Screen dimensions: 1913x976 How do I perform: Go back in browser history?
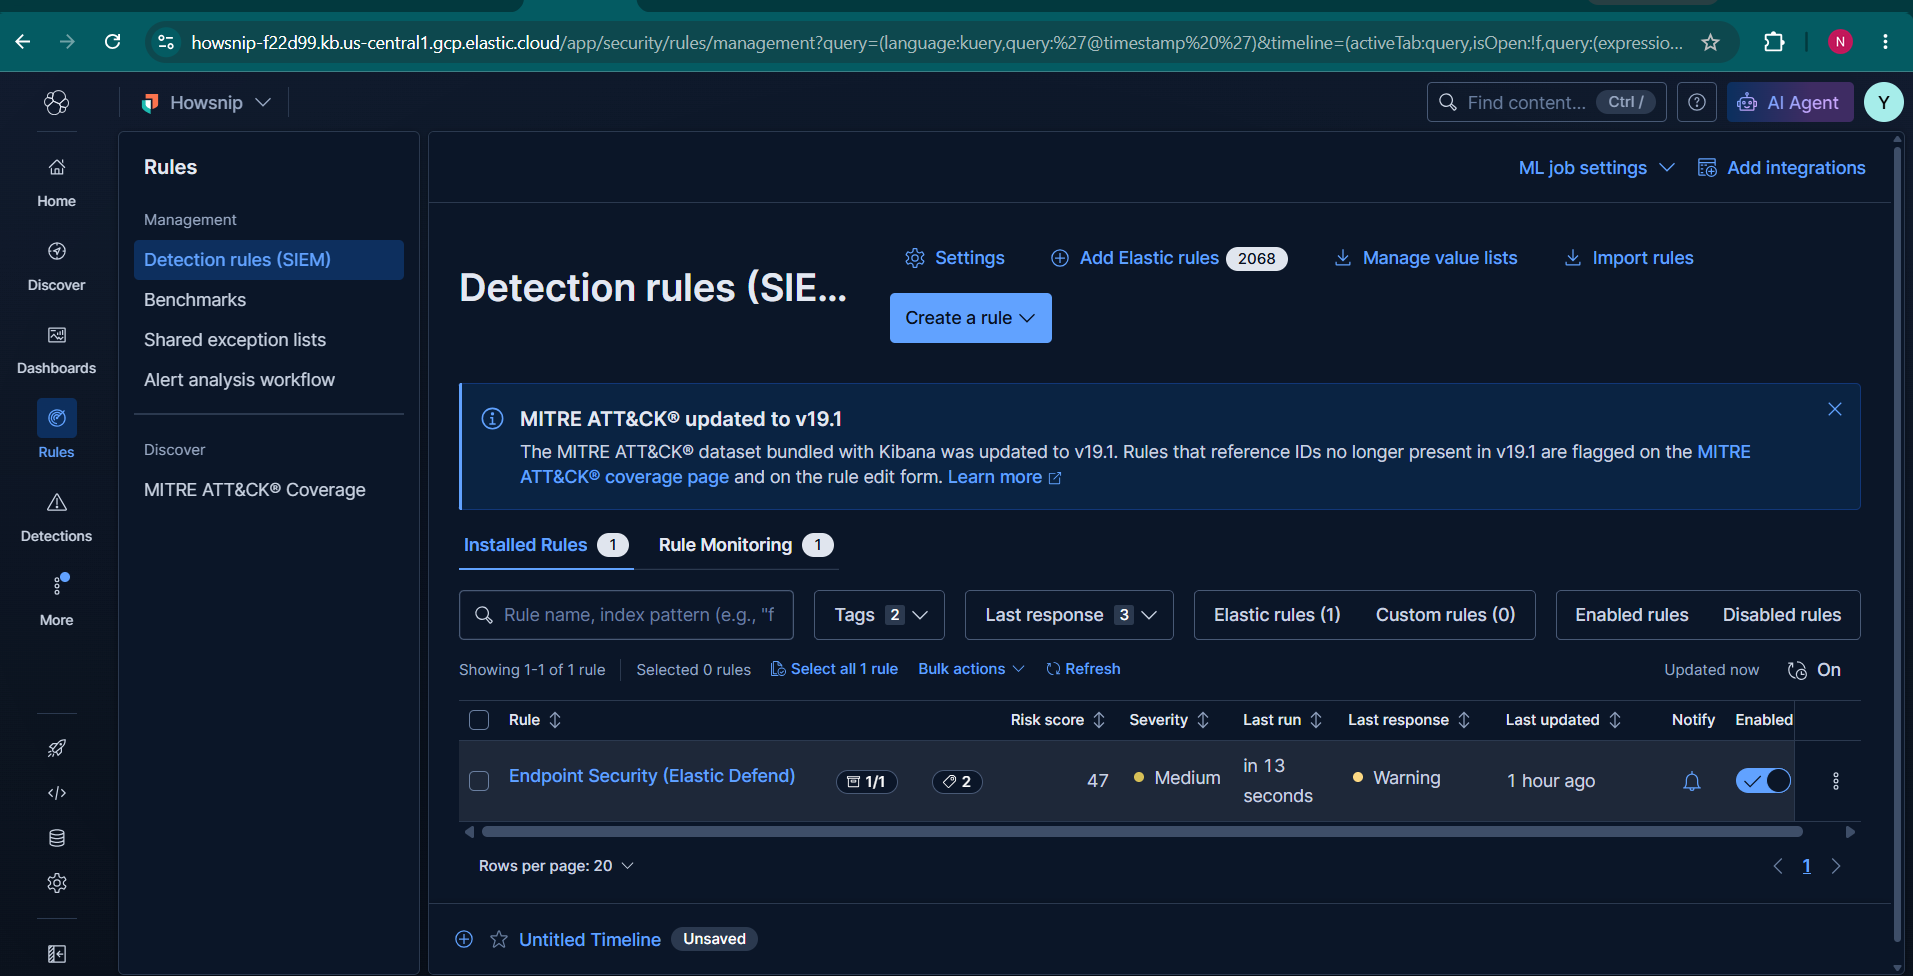click(23, 42)
